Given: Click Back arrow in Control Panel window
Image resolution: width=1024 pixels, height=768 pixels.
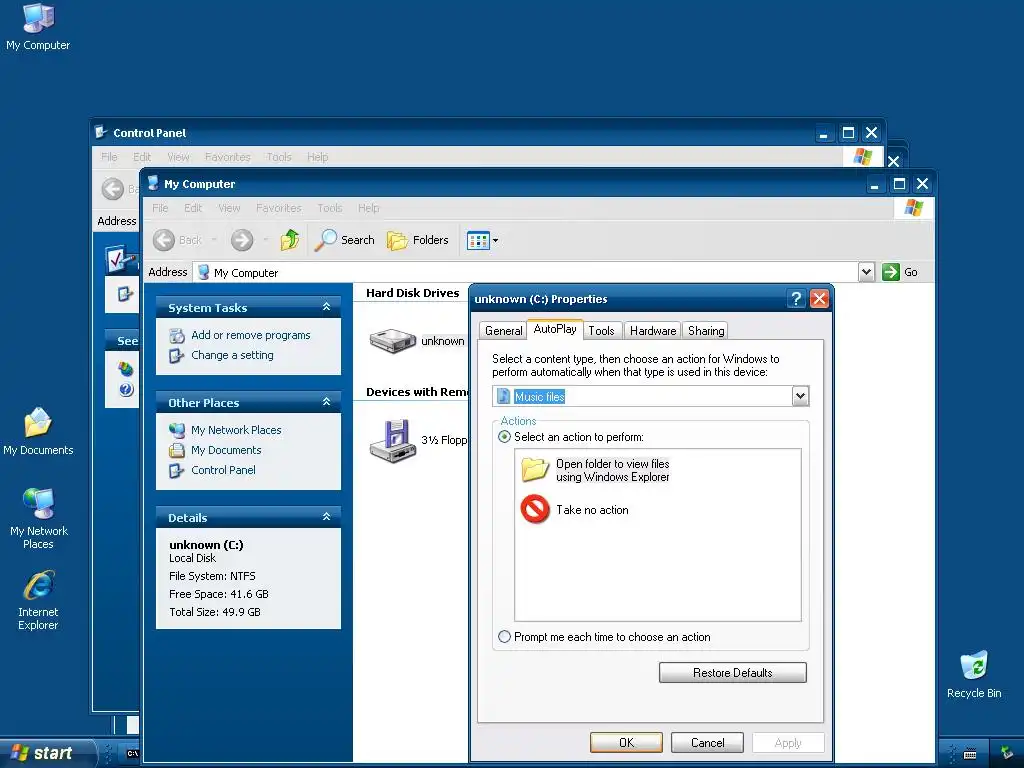Looking at the screenshot, I should (x=113, y=189).
